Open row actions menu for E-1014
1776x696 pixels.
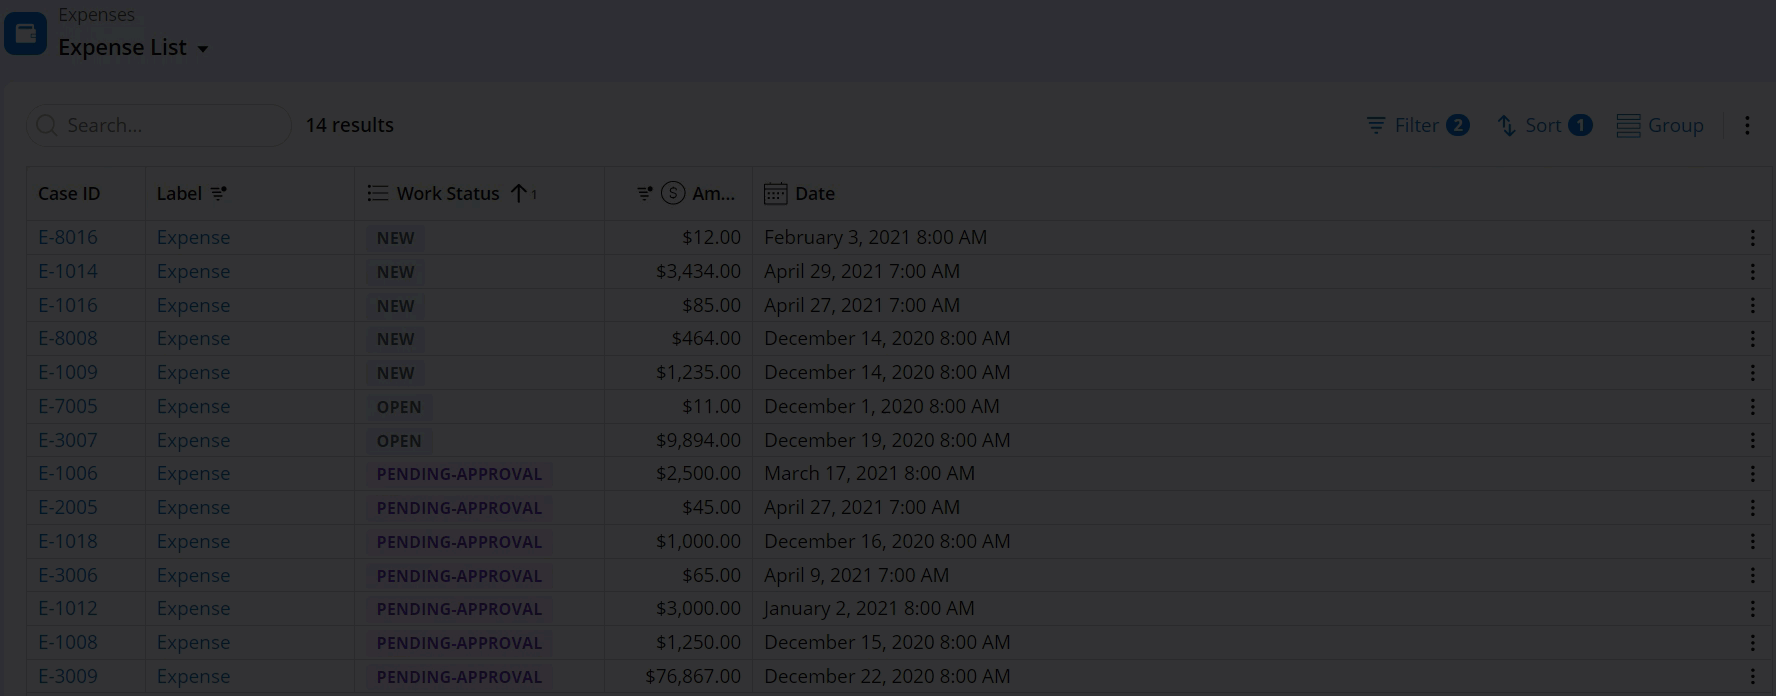1752,272
